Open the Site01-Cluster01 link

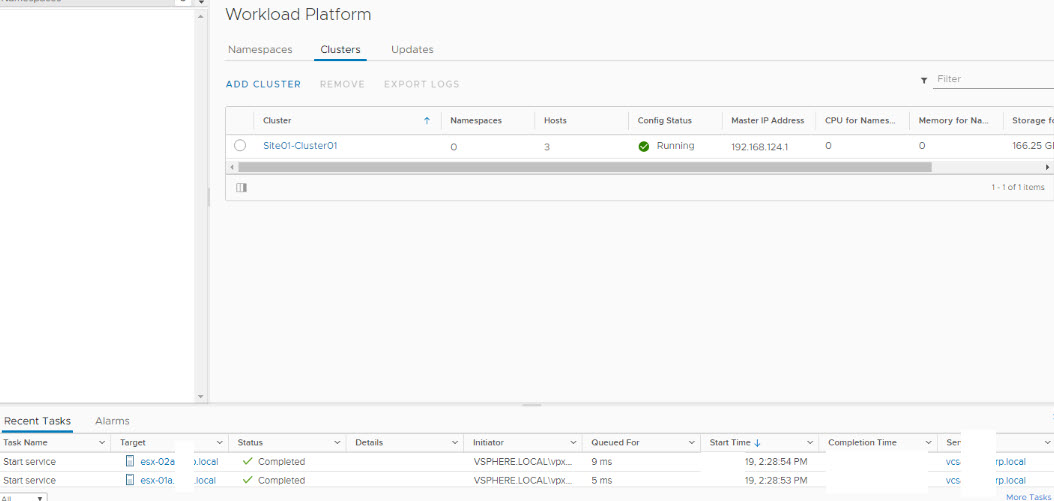300,146
